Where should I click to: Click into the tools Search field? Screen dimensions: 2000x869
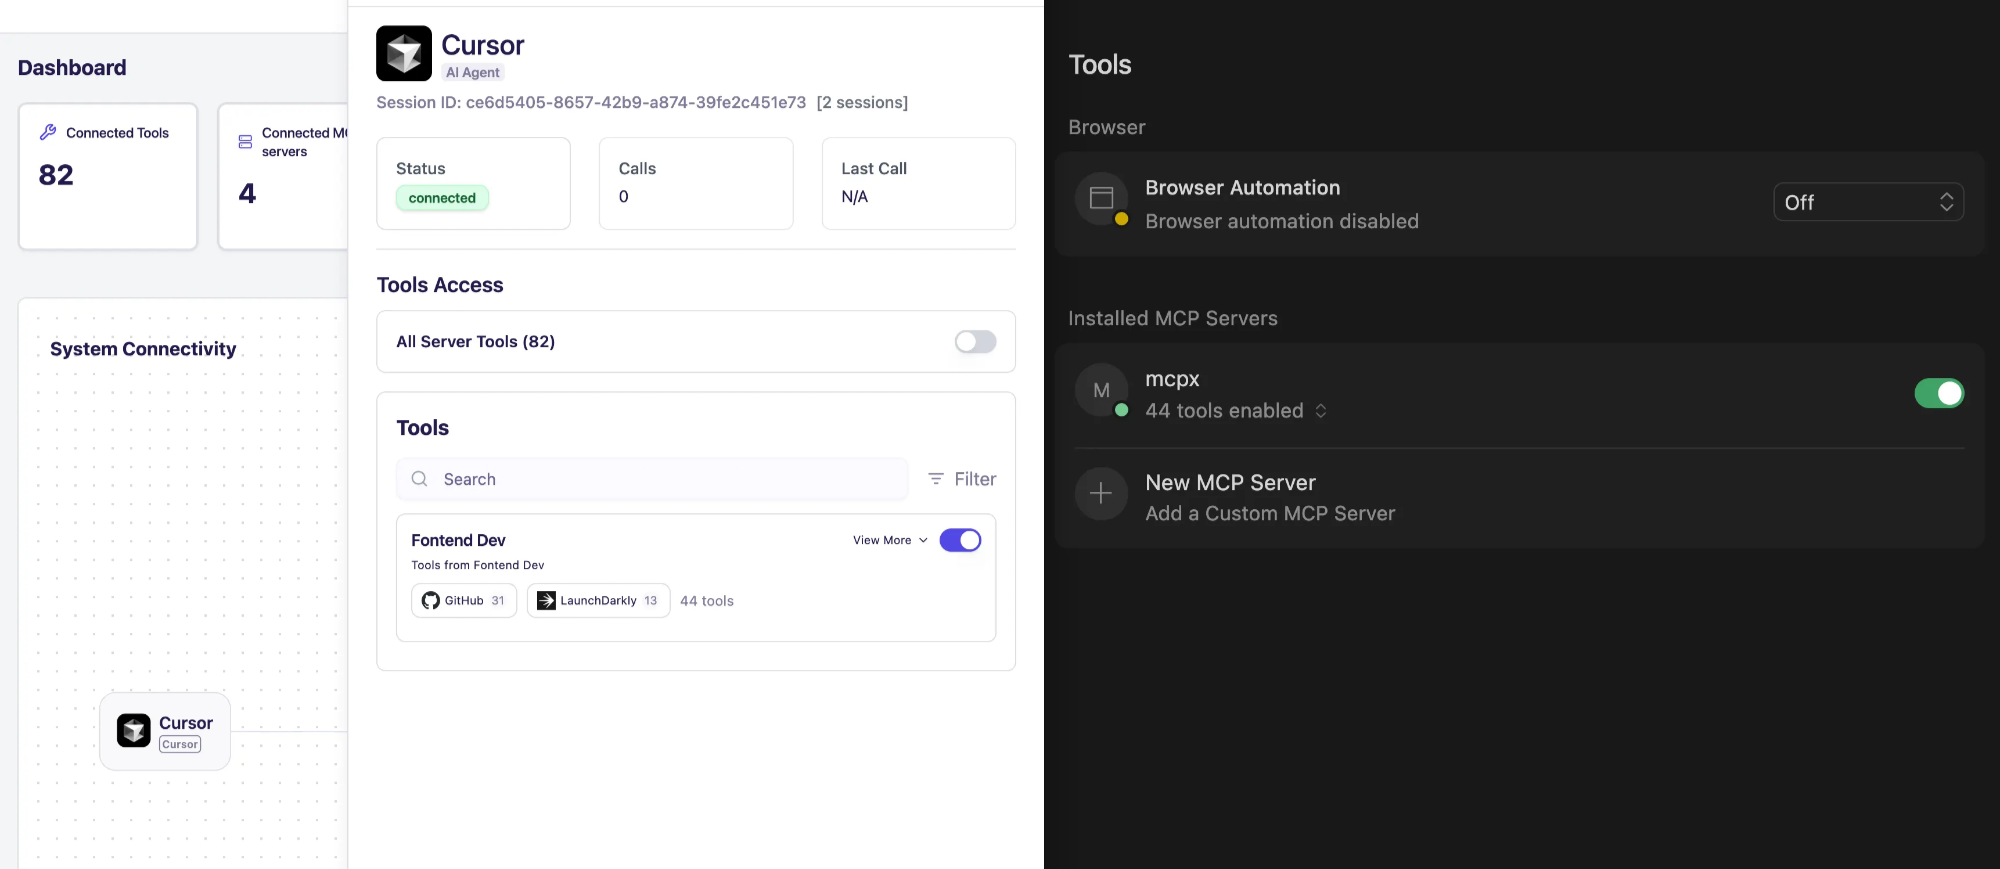652,479
